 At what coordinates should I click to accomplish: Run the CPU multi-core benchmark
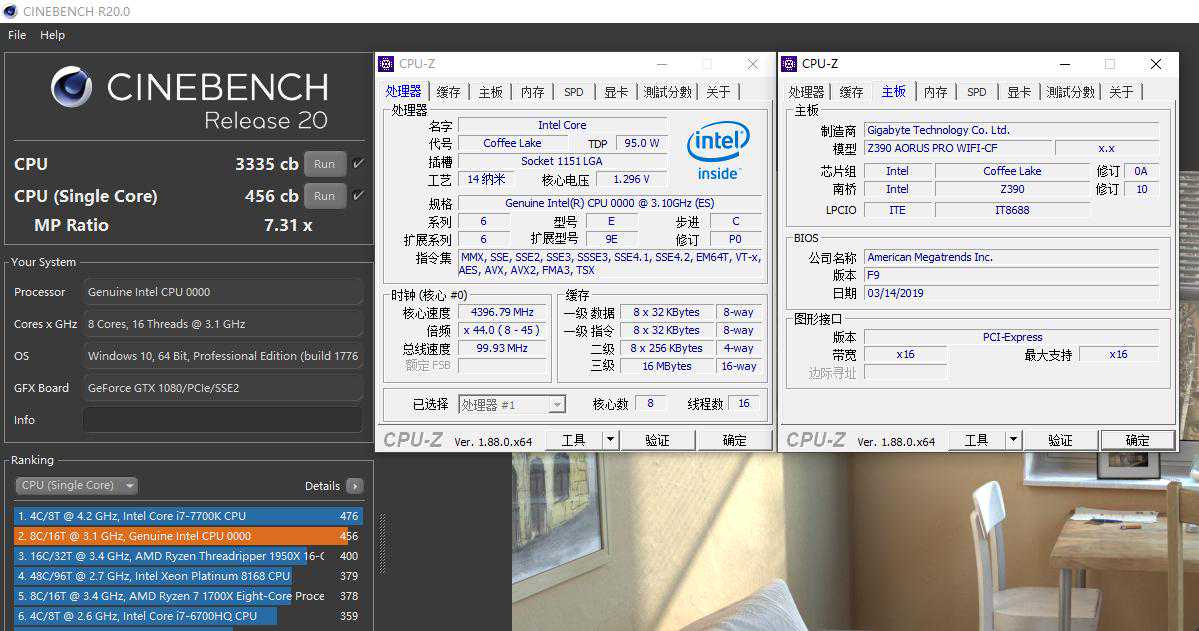tap(324, 164)
